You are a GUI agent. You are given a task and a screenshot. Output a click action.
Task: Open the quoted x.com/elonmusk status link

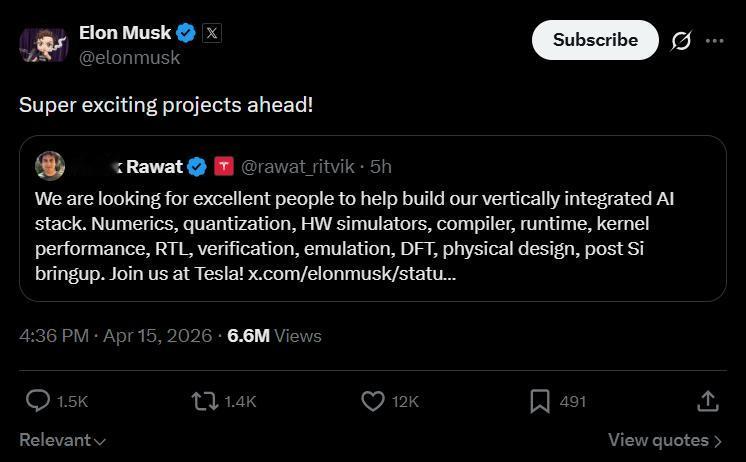point(352,273)
